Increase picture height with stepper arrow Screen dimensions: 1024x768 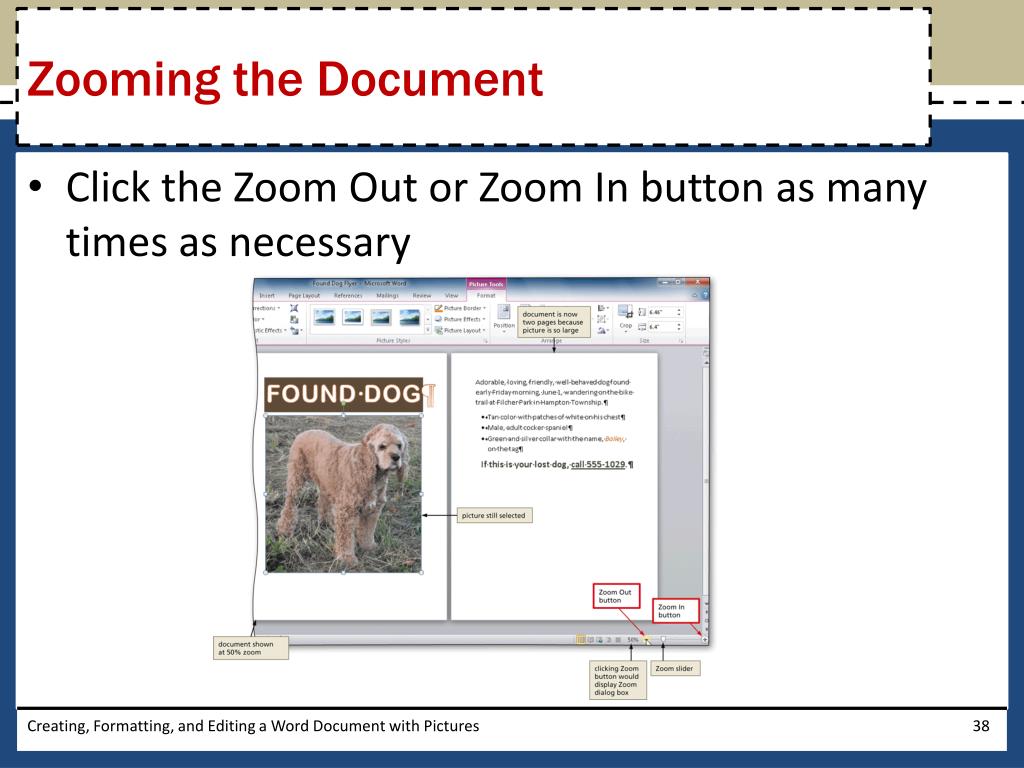pyautogui.click(x=679, y=310)
